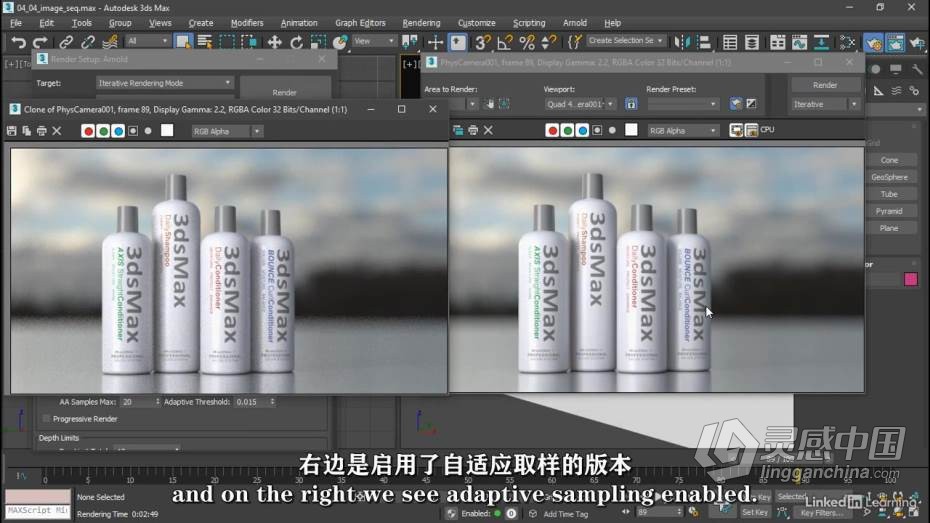Open the Curve Editor icon
The height and width of the screenshot is (523, 930).
[800, 42]
